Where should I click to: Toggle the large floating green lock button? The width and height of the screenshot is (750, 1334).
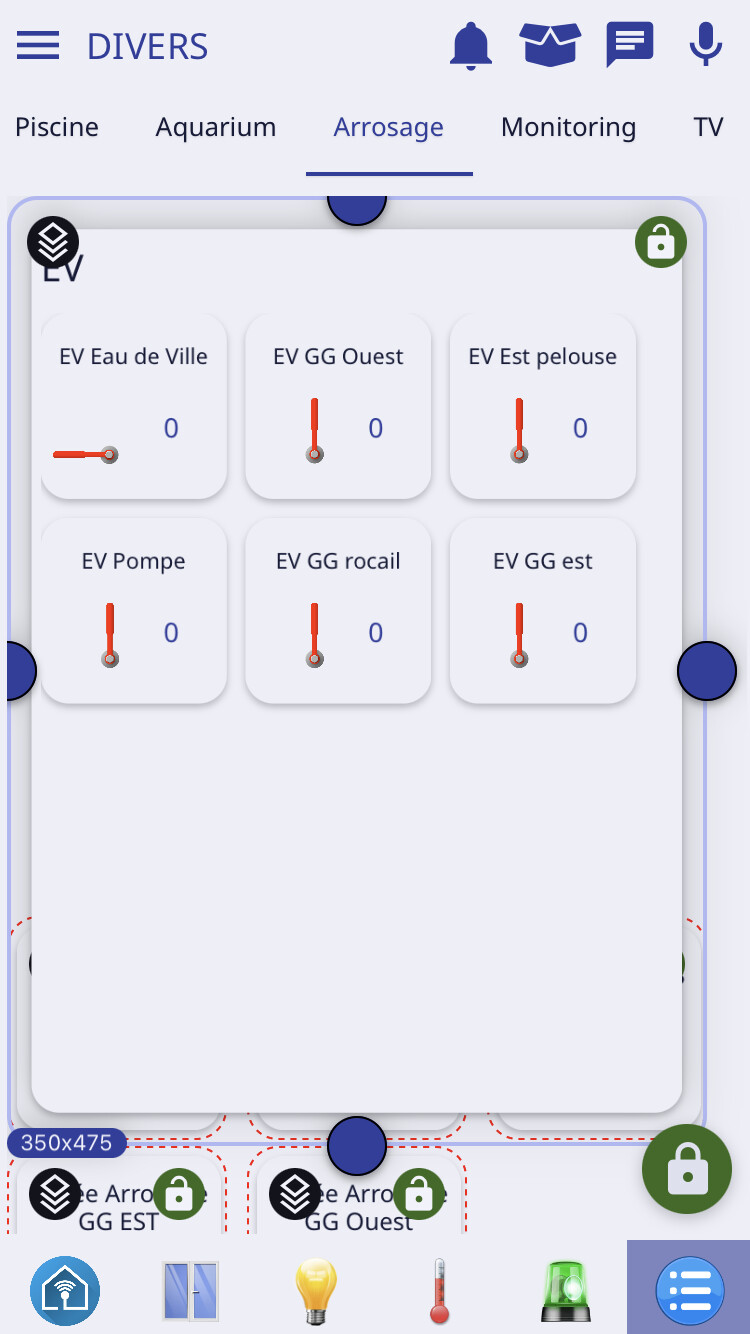pos(687,1169)
